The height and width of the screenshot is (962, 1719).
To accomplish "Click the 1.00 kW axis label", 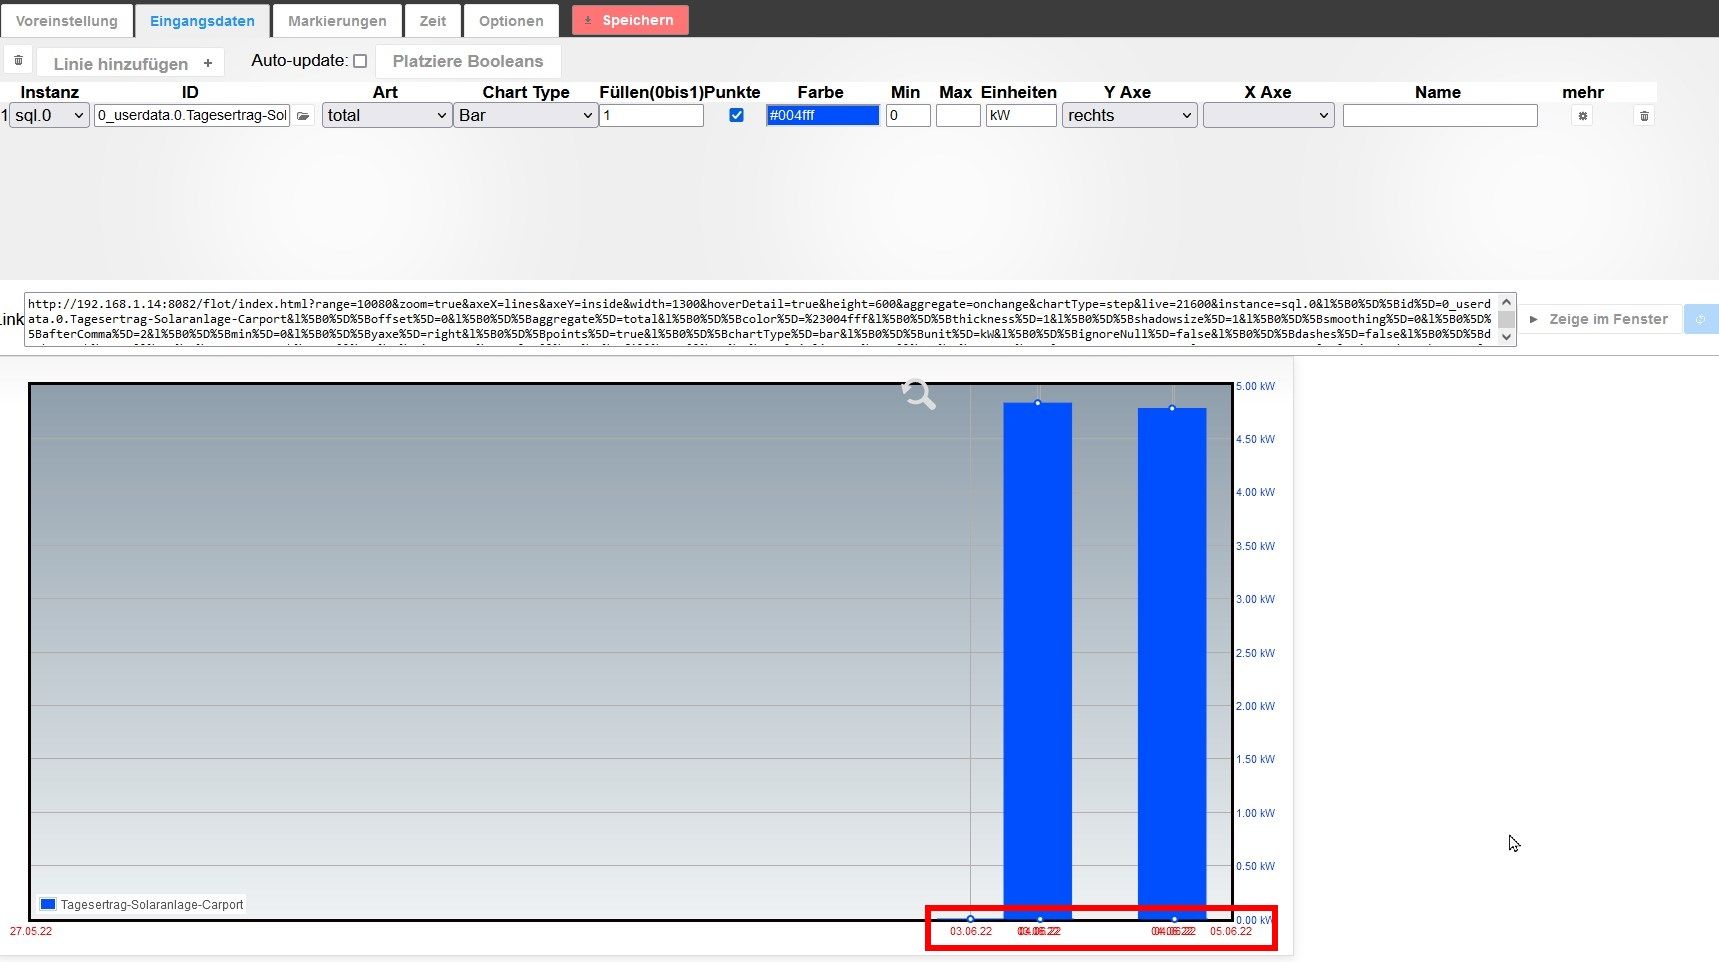I will pos(1256,813).
